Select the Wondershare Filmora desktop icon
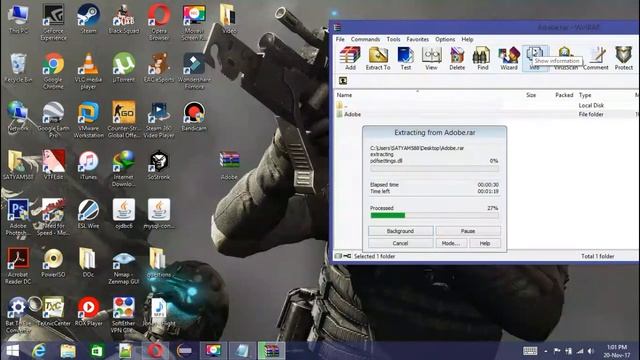 click(194, 71)
